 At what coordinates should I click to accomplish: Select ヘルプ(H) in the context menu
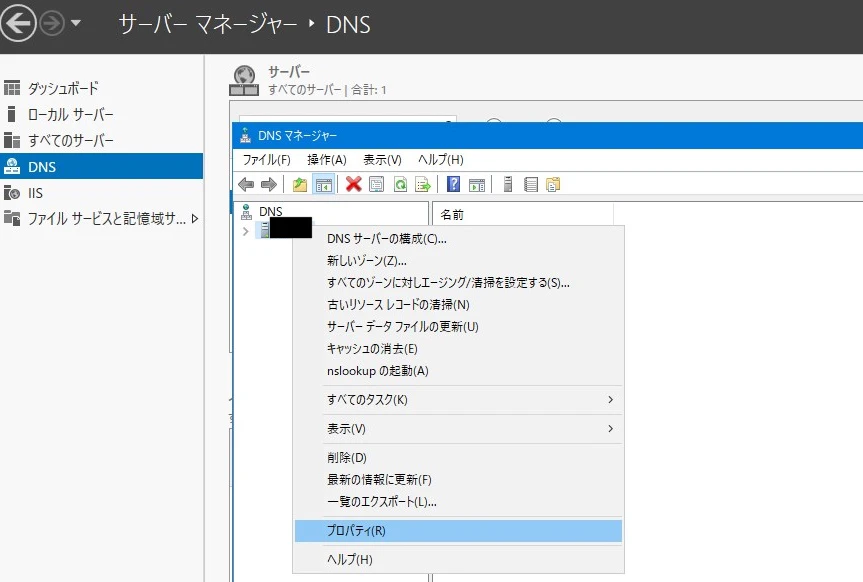coord(458,559)
